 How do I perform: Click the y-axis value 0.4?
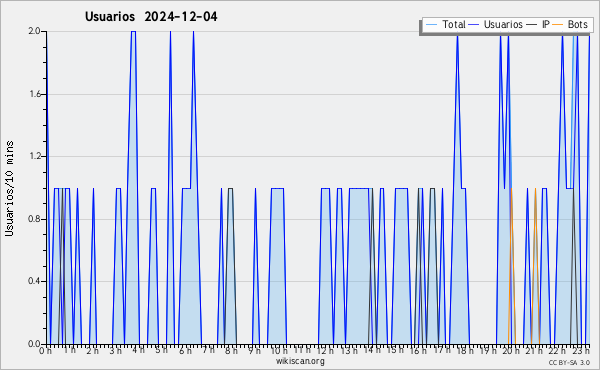coord(34,281)
